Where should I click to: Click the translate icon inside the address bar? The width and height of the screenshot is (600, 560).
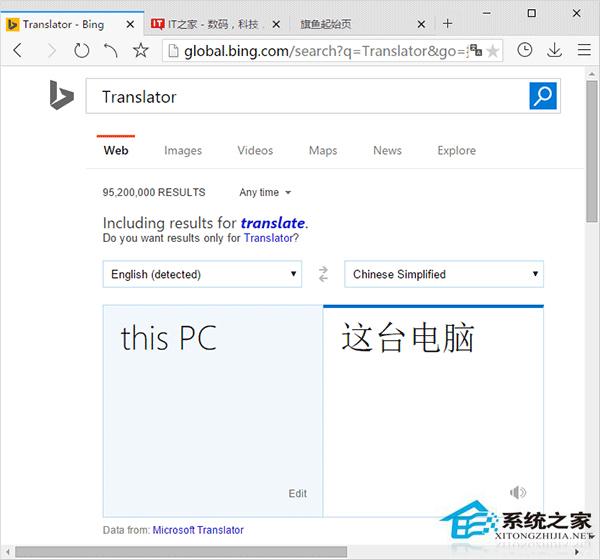[x=476, y=50]
